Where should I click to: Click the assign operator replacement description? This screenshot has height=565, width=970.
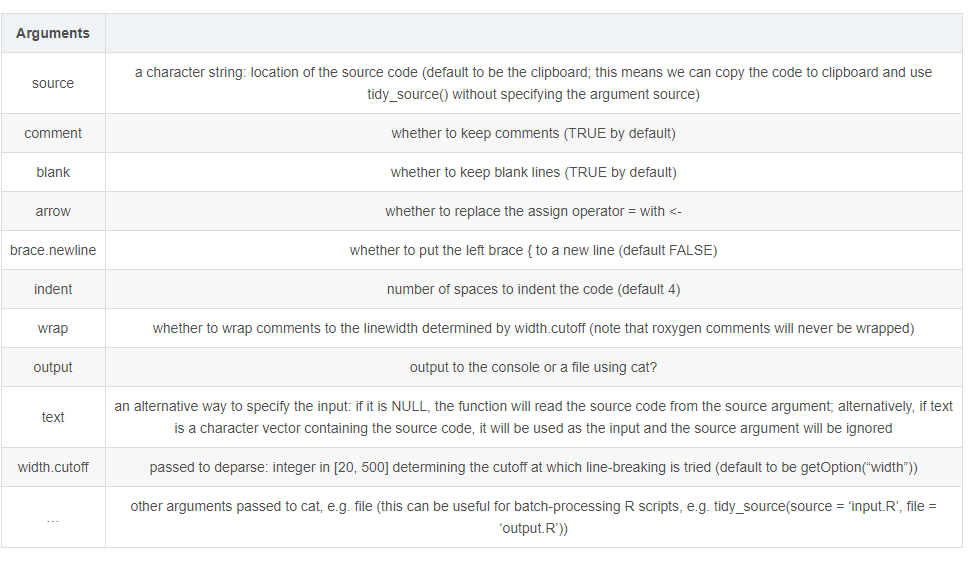533,211
